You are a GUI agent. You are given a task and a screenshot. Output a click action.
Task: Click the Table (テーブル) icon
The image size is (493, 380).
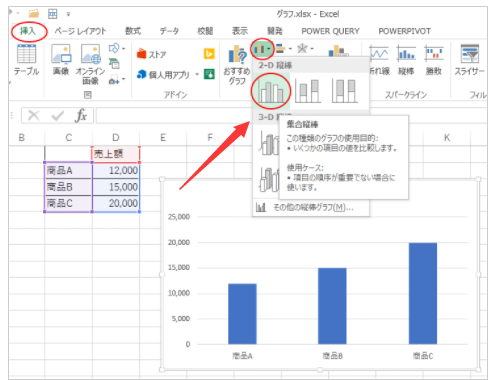[x=26, y=54]
